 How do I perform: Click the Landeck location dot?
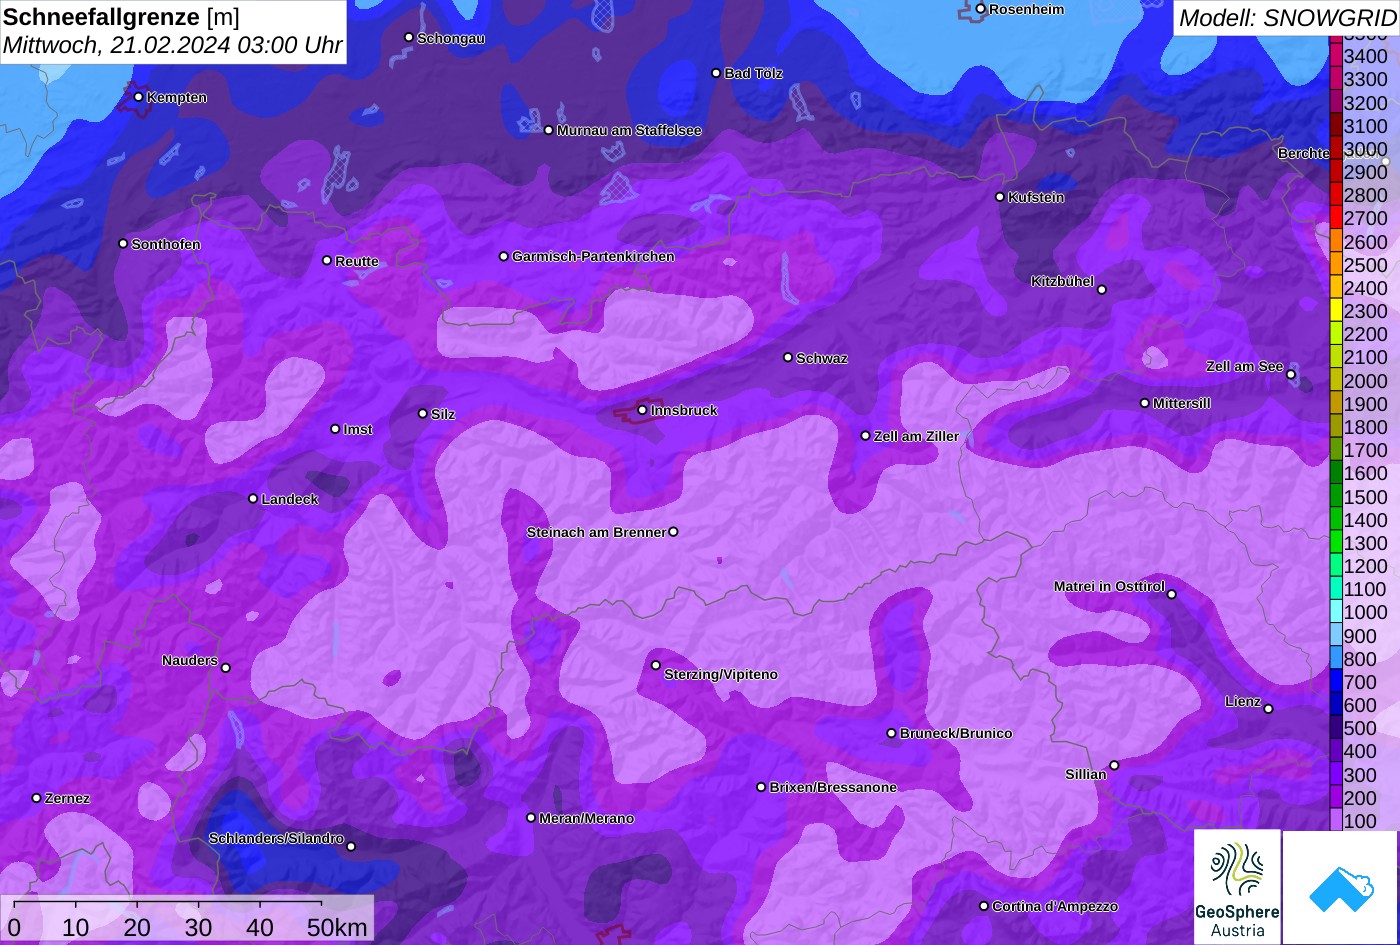coord(253,499)
